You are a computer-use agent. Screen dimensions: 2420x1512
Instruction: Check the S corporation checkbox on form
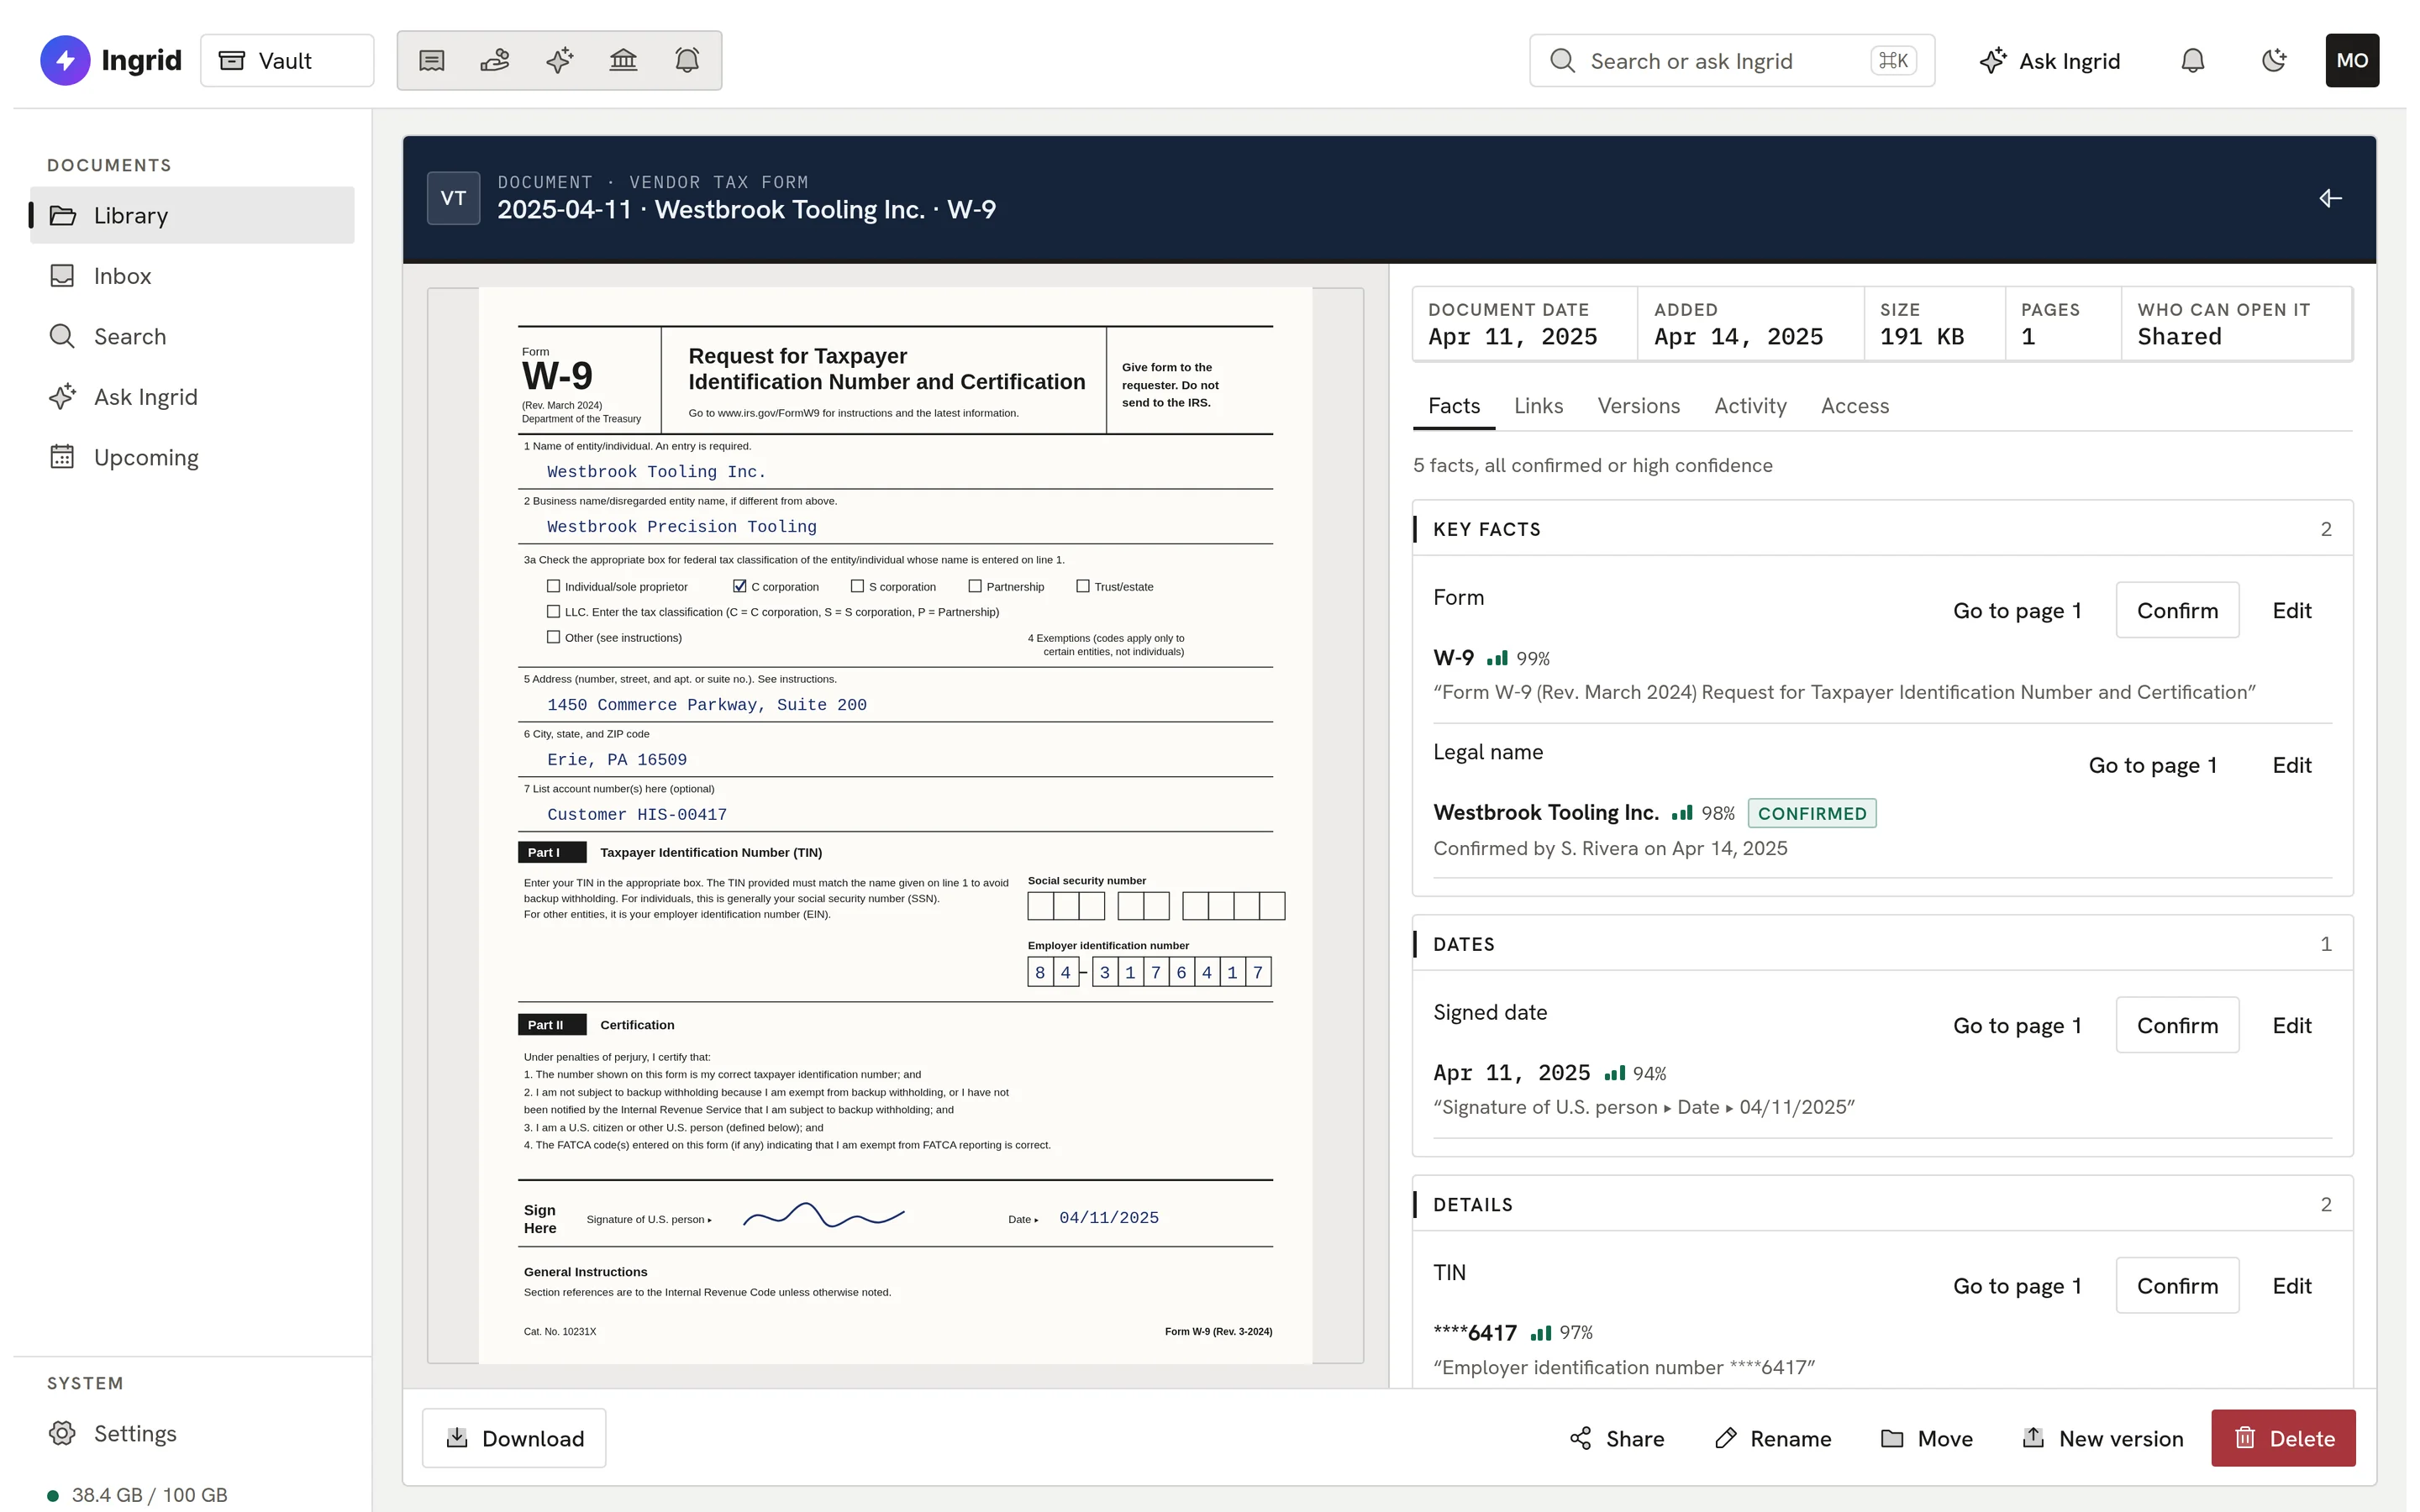[857, 586]
